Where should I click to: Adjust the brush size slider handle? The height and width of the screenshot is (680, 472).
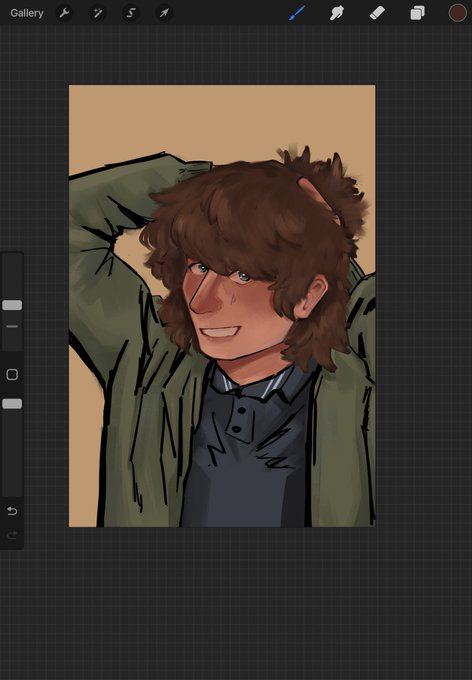(x=12, y=305)
